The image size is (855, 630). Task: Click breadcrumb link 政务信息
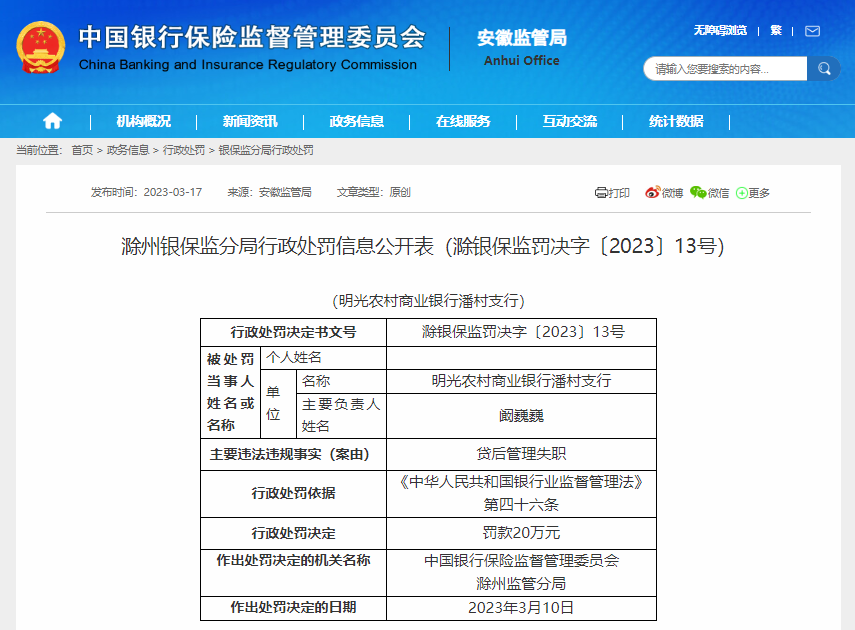tap(128, 150)
